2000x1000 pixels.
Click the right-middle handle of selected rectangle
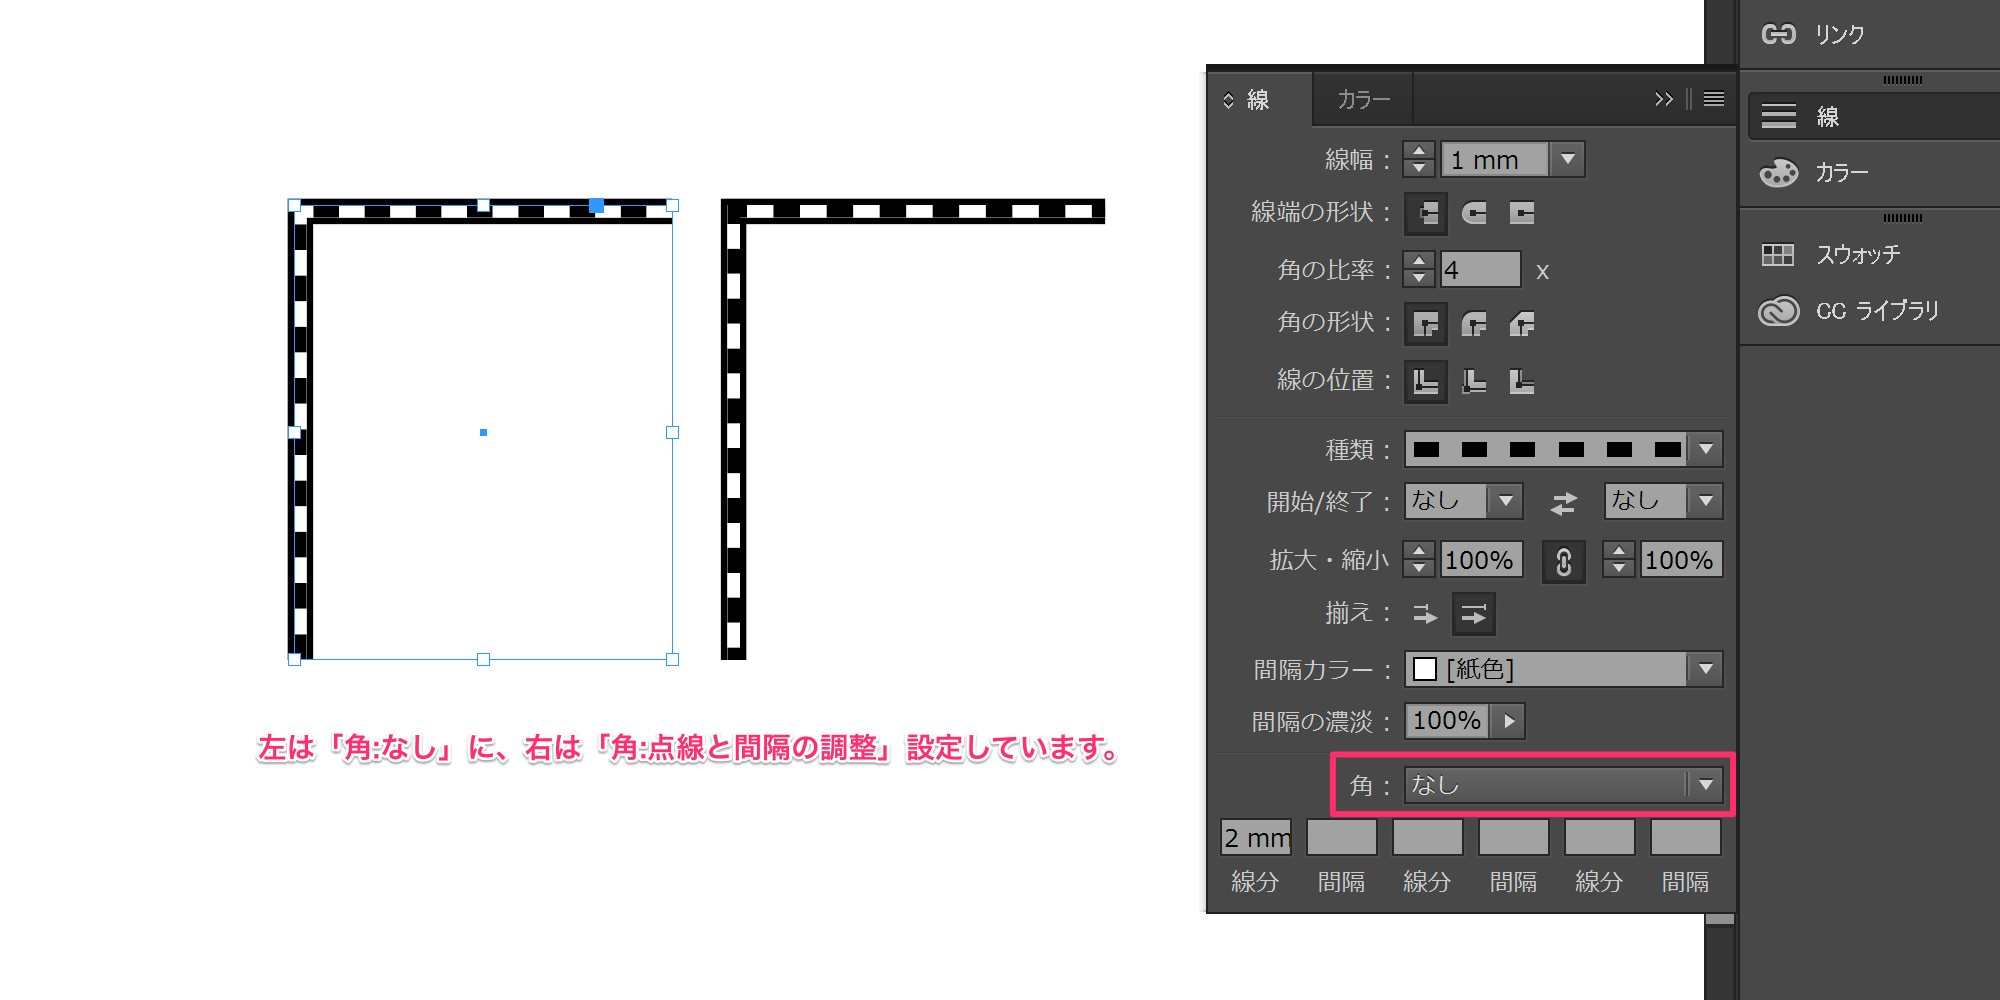point(672,432)
